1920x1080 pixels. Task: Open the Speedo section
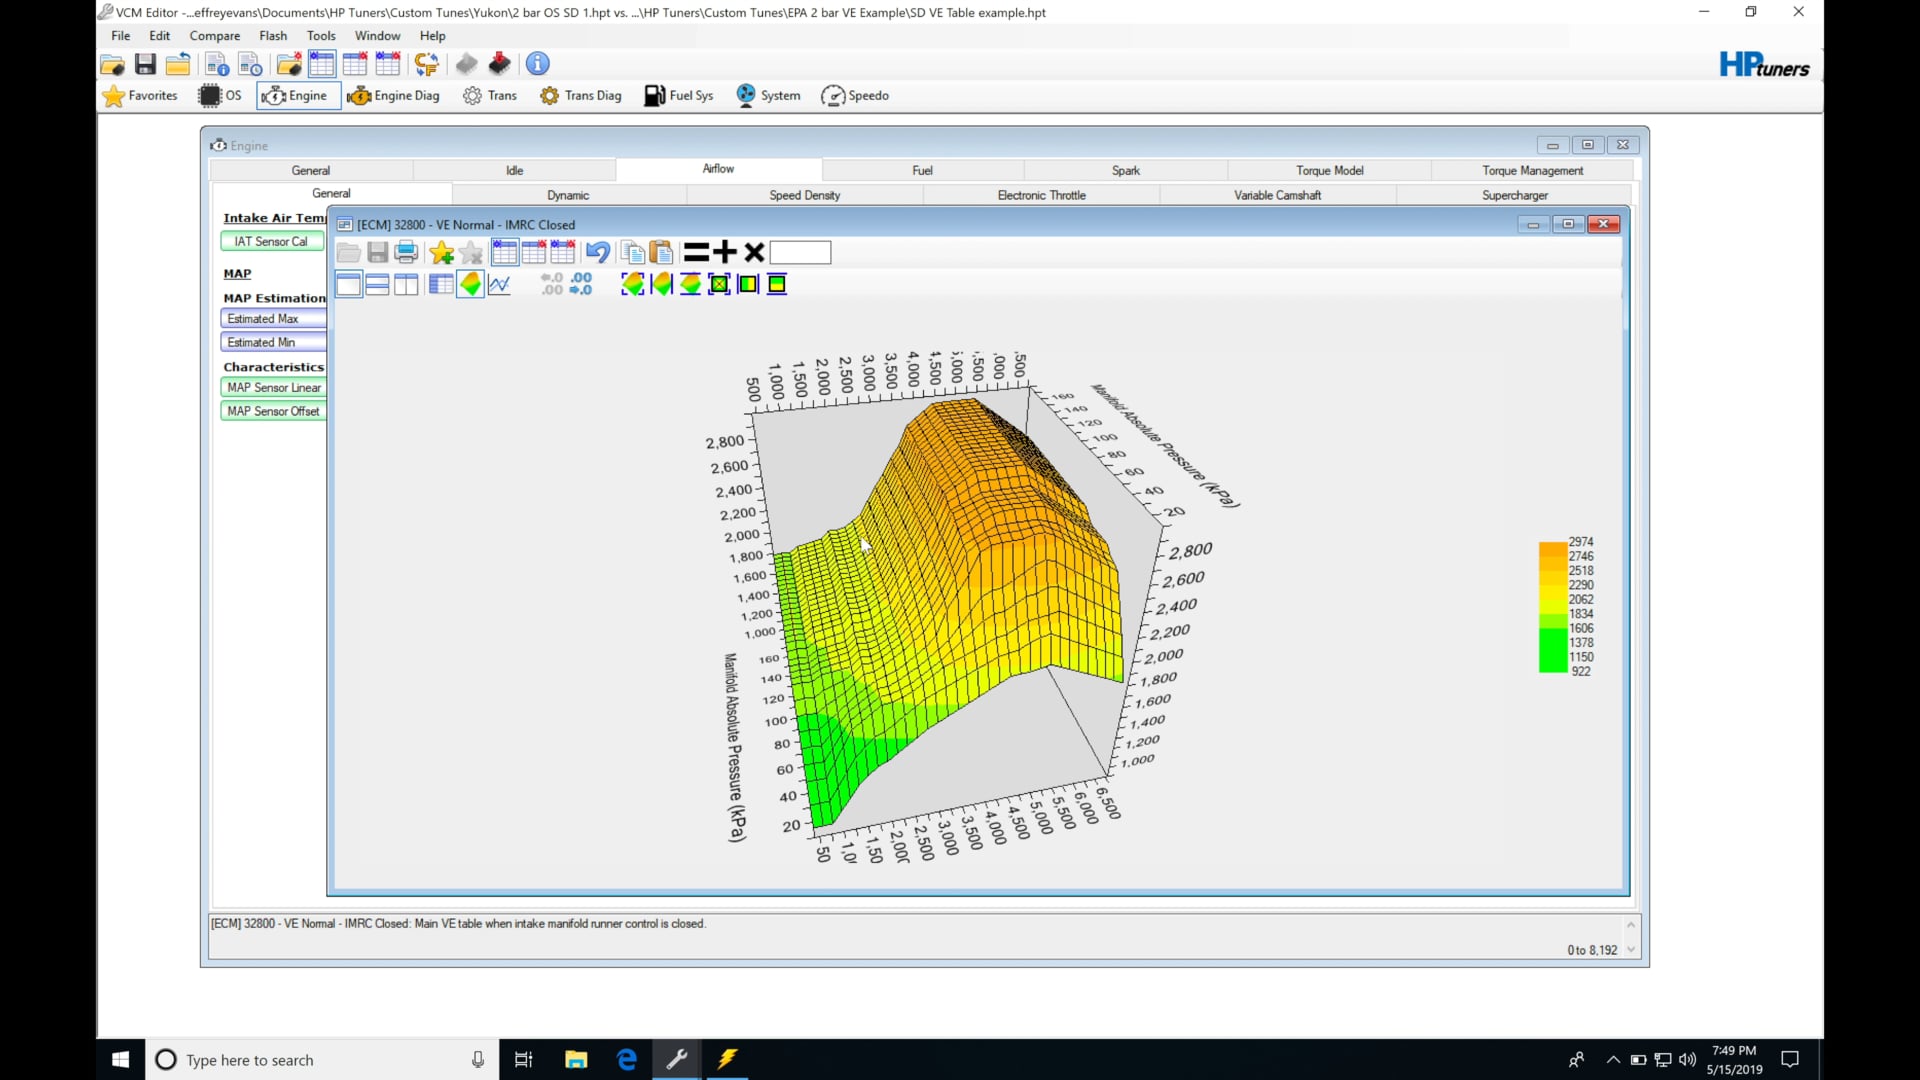pos(855,96)
